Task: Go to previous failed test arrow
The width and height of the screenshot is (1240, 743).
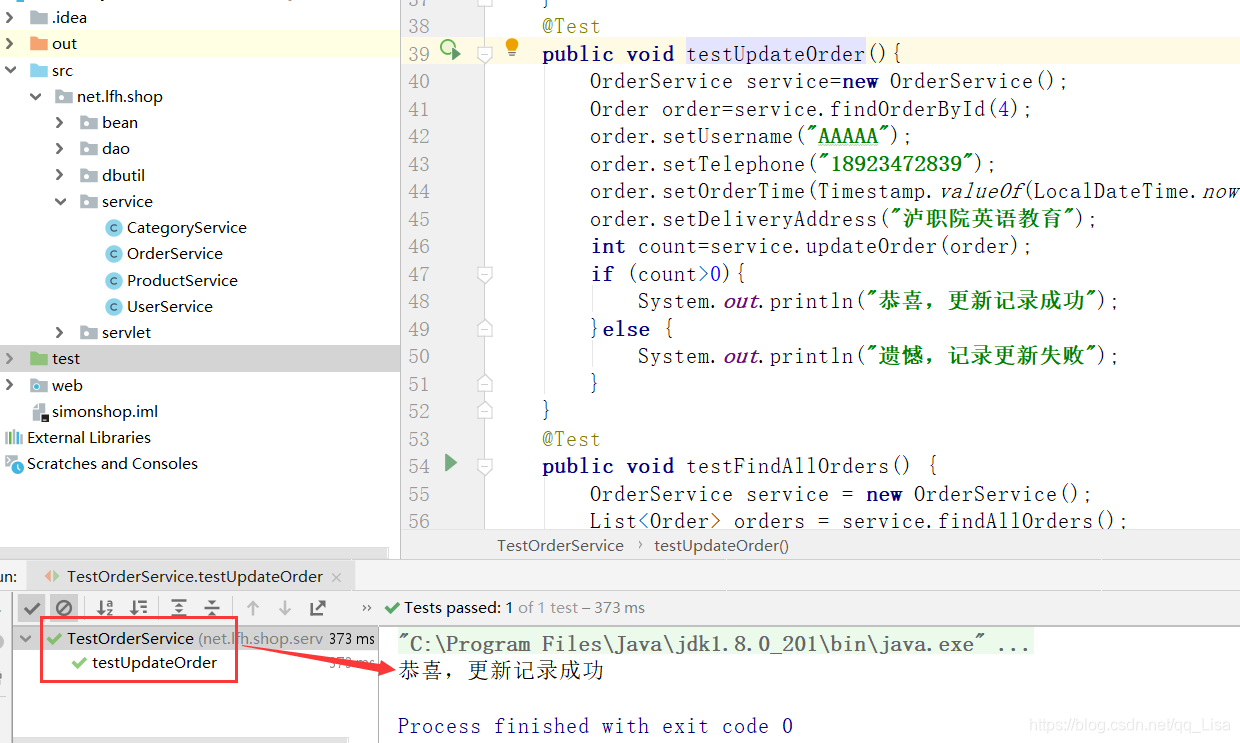Action: click(x=253, y=607)
